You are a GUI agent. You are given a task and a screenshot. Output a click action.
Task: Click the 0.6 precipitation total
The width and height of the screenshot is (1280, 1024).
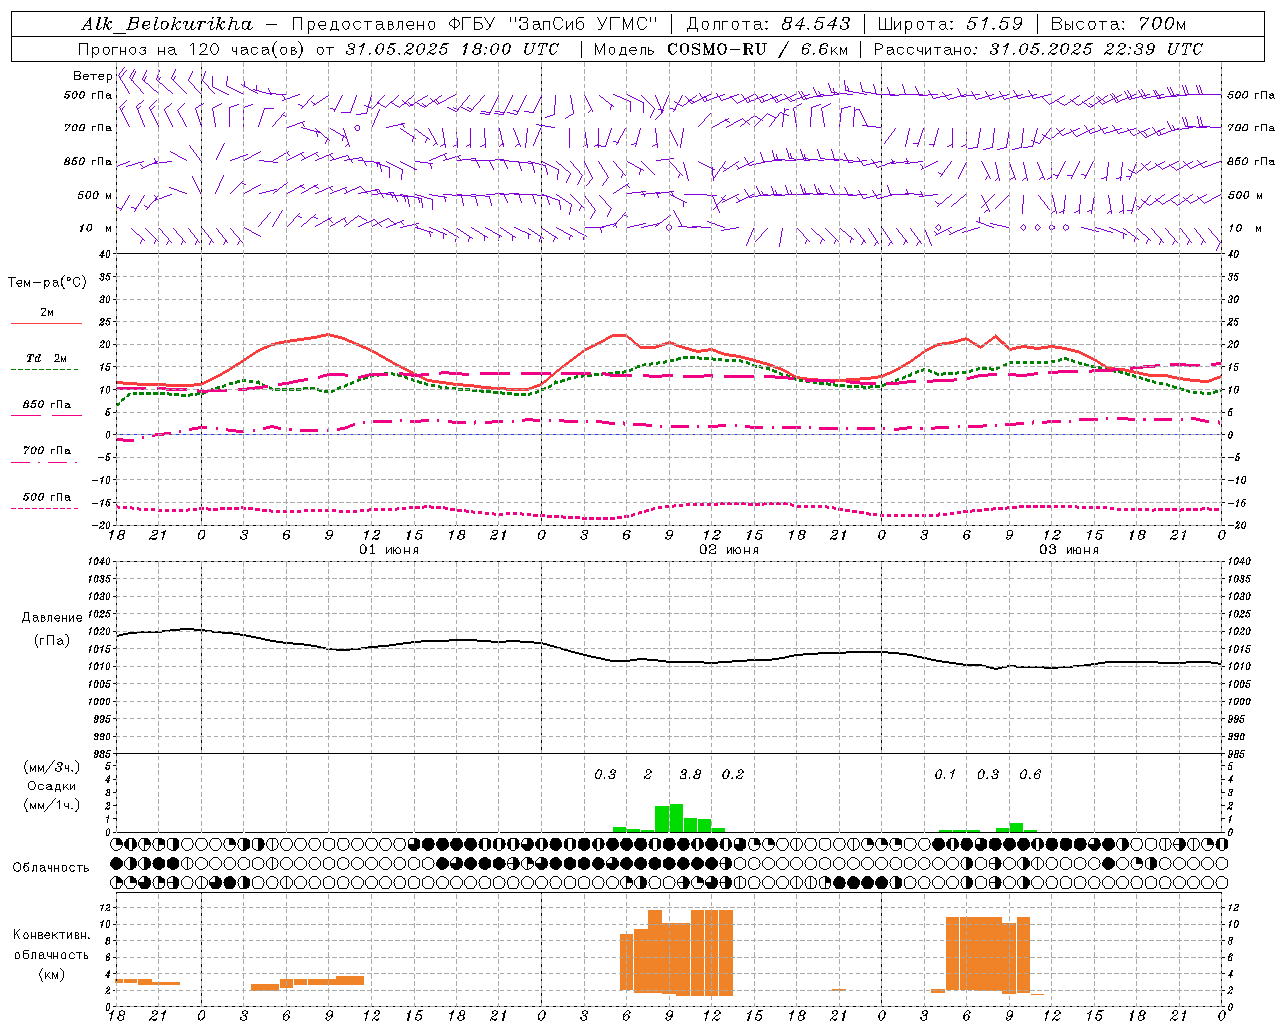pyautogui.click(x=1030, y=775)
